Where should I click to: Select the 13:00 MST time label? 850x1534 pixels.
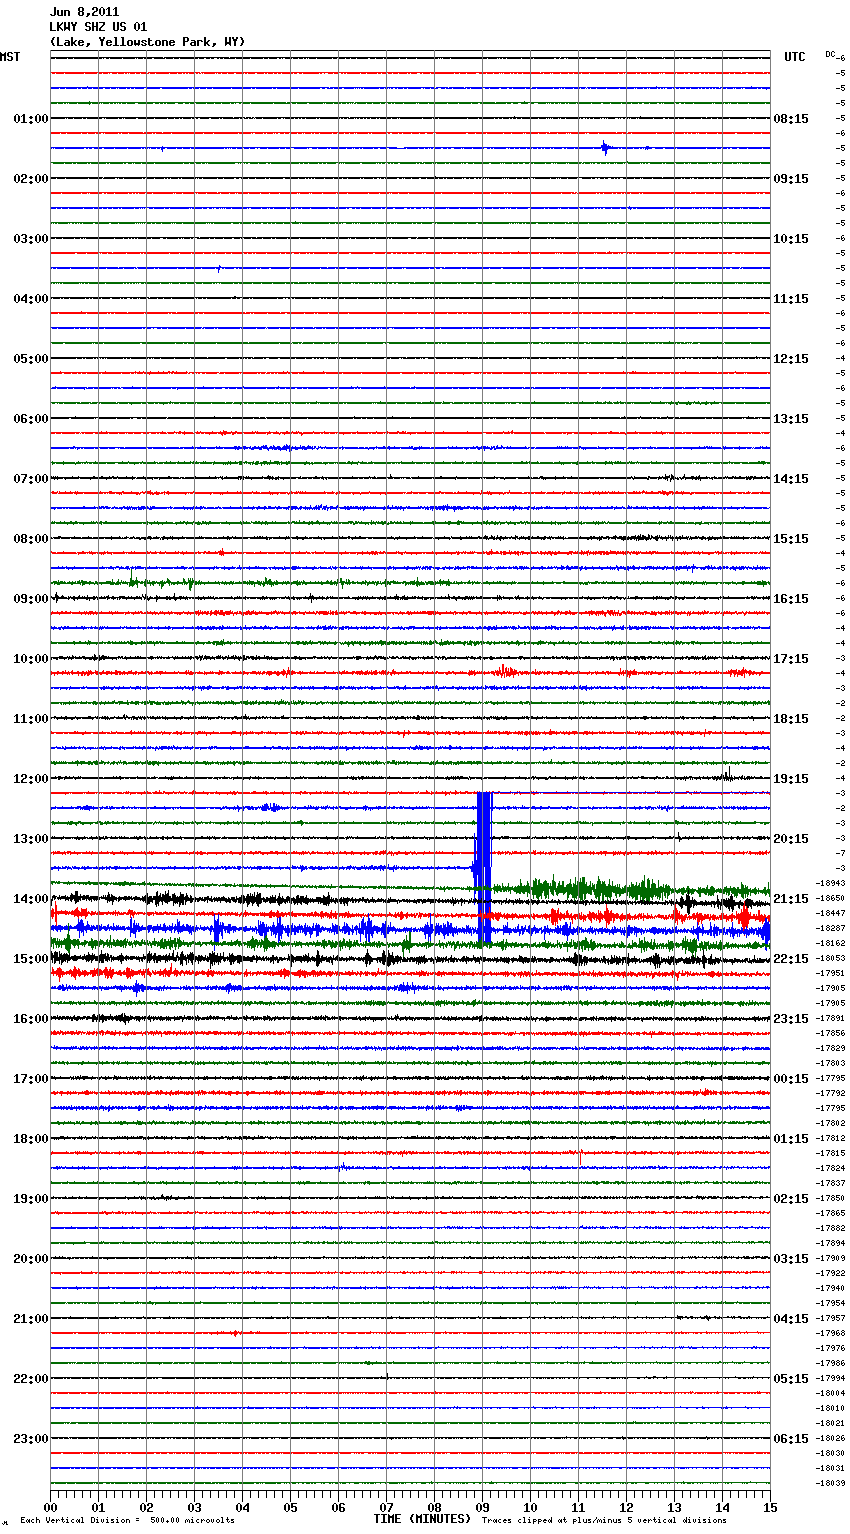click(x=30, y=839)
